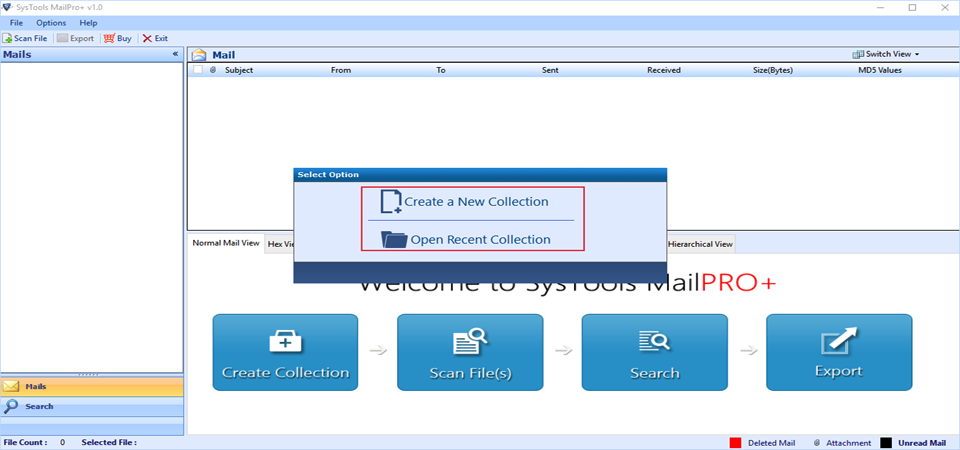Click the Export toolbar button

pos(75,38)
